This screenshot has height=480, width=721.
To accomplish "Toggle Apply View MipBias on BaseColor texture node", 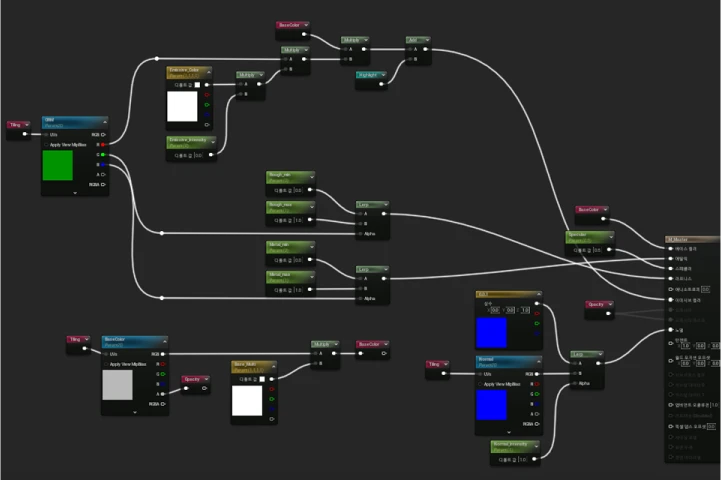I will pyautogui.click(x=106, y=364).
